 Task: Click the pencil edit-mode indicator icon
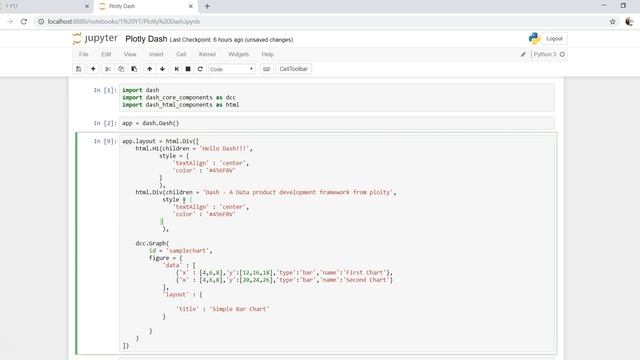coord(523,54)
